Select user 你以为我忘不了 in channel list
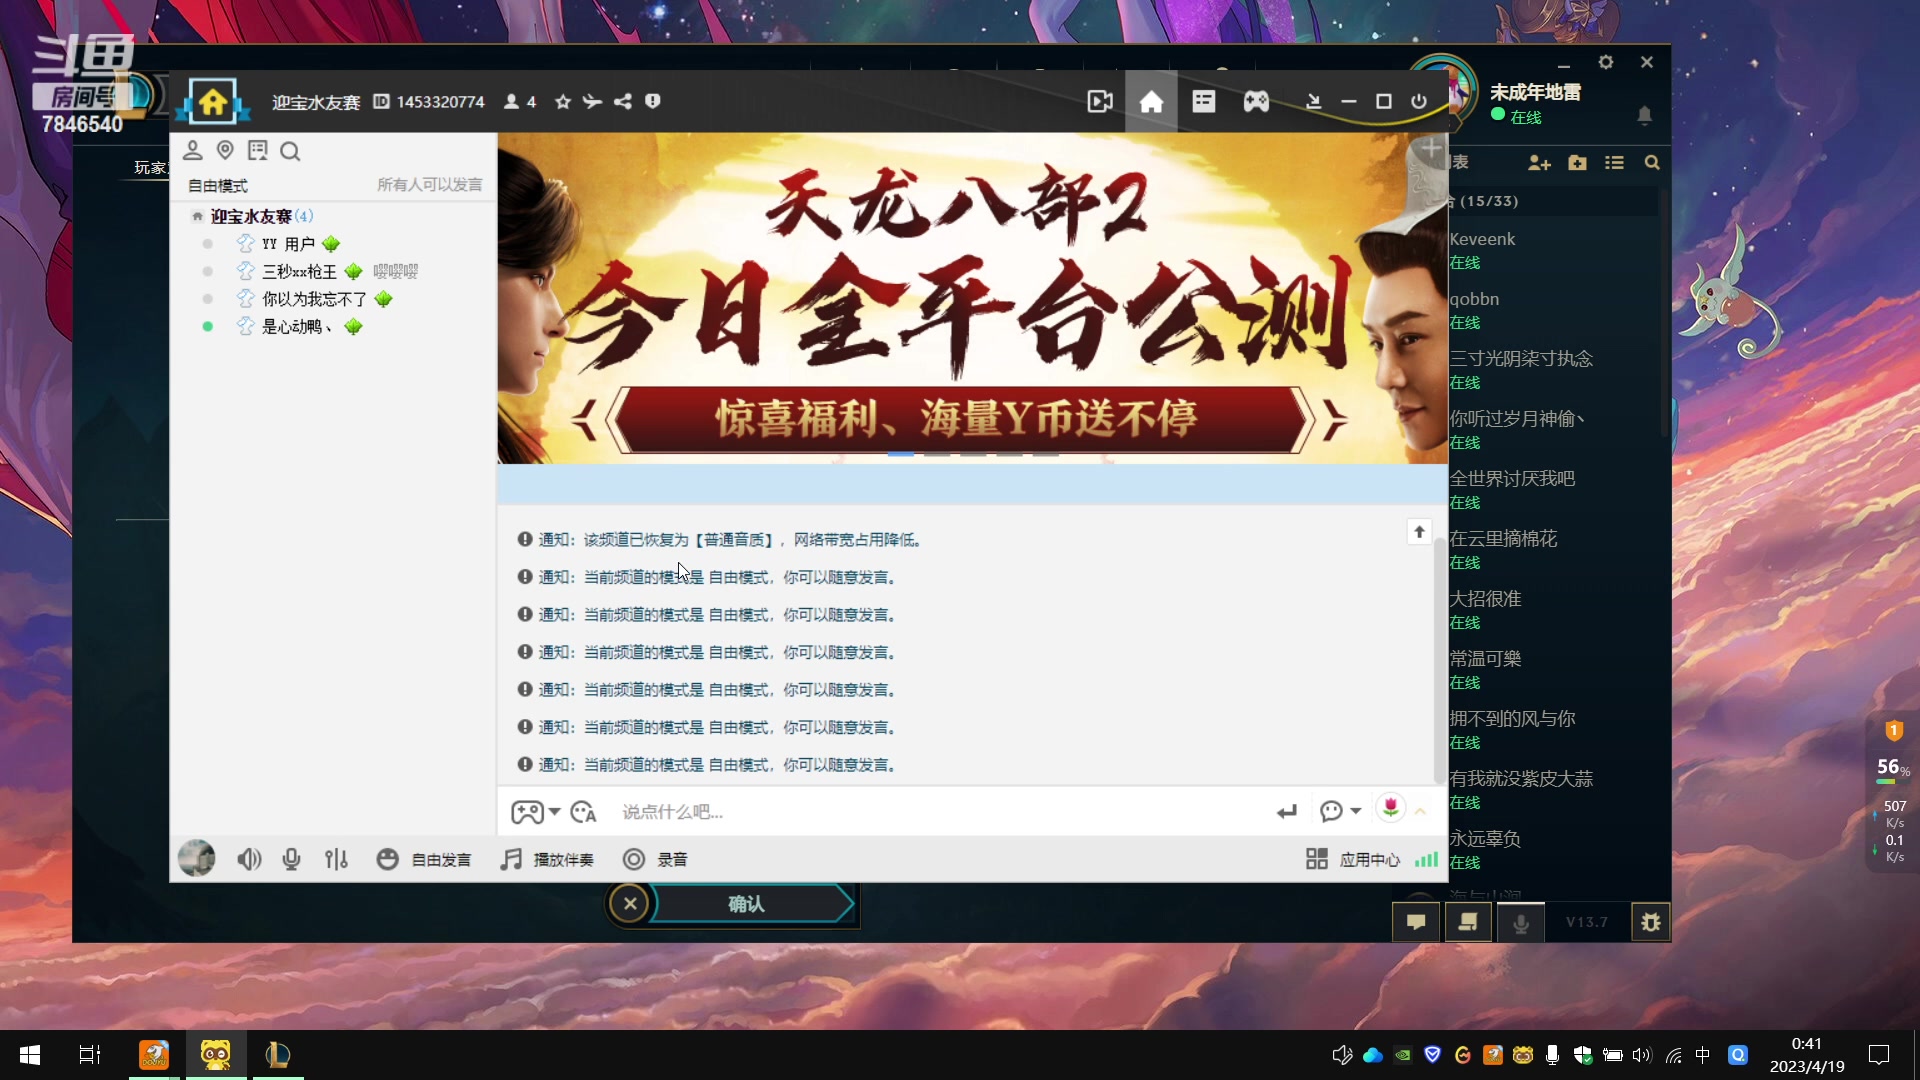The image size is (1920, 1080). pyautogui.click(x=315, y=299)
